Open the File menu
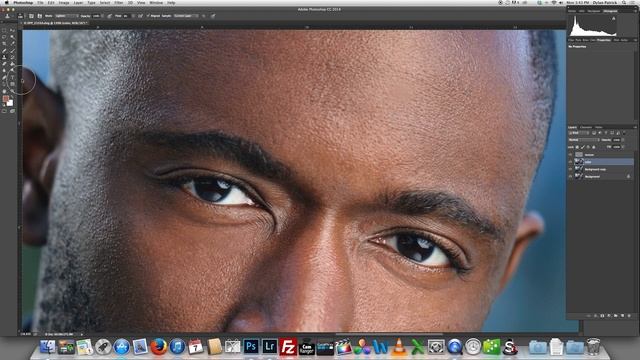Viewport: 640px width, 360px height. tap(40, 2)
